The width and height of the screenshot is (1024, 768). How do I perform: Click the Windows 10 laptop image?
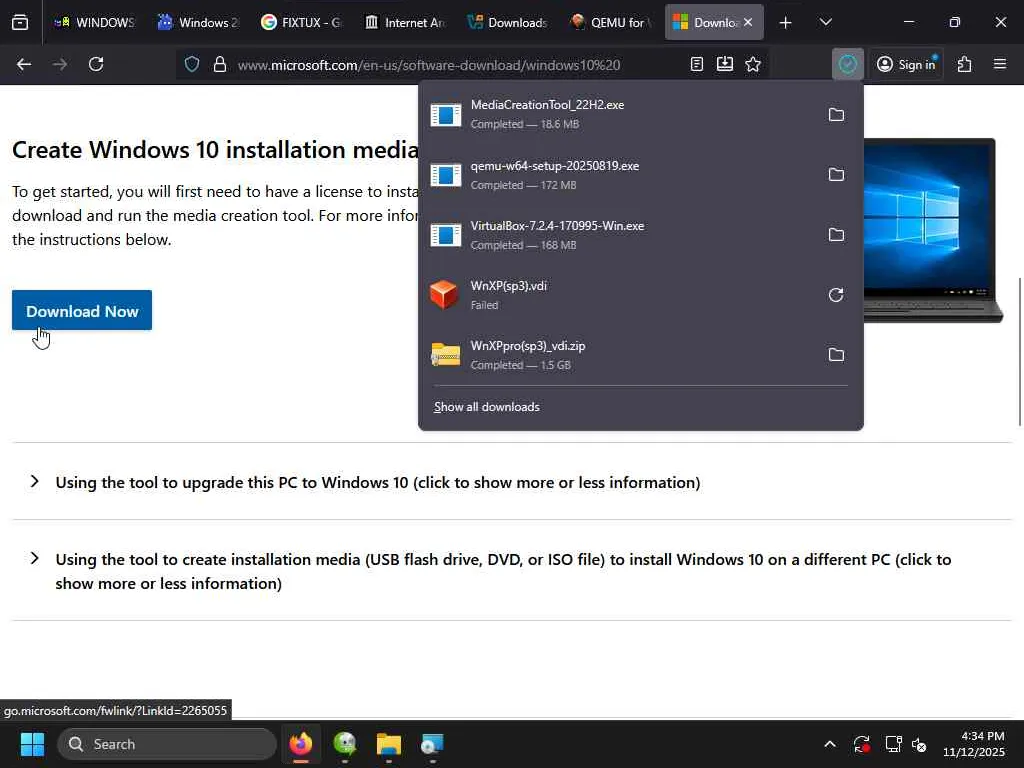[x=933, y=231]
